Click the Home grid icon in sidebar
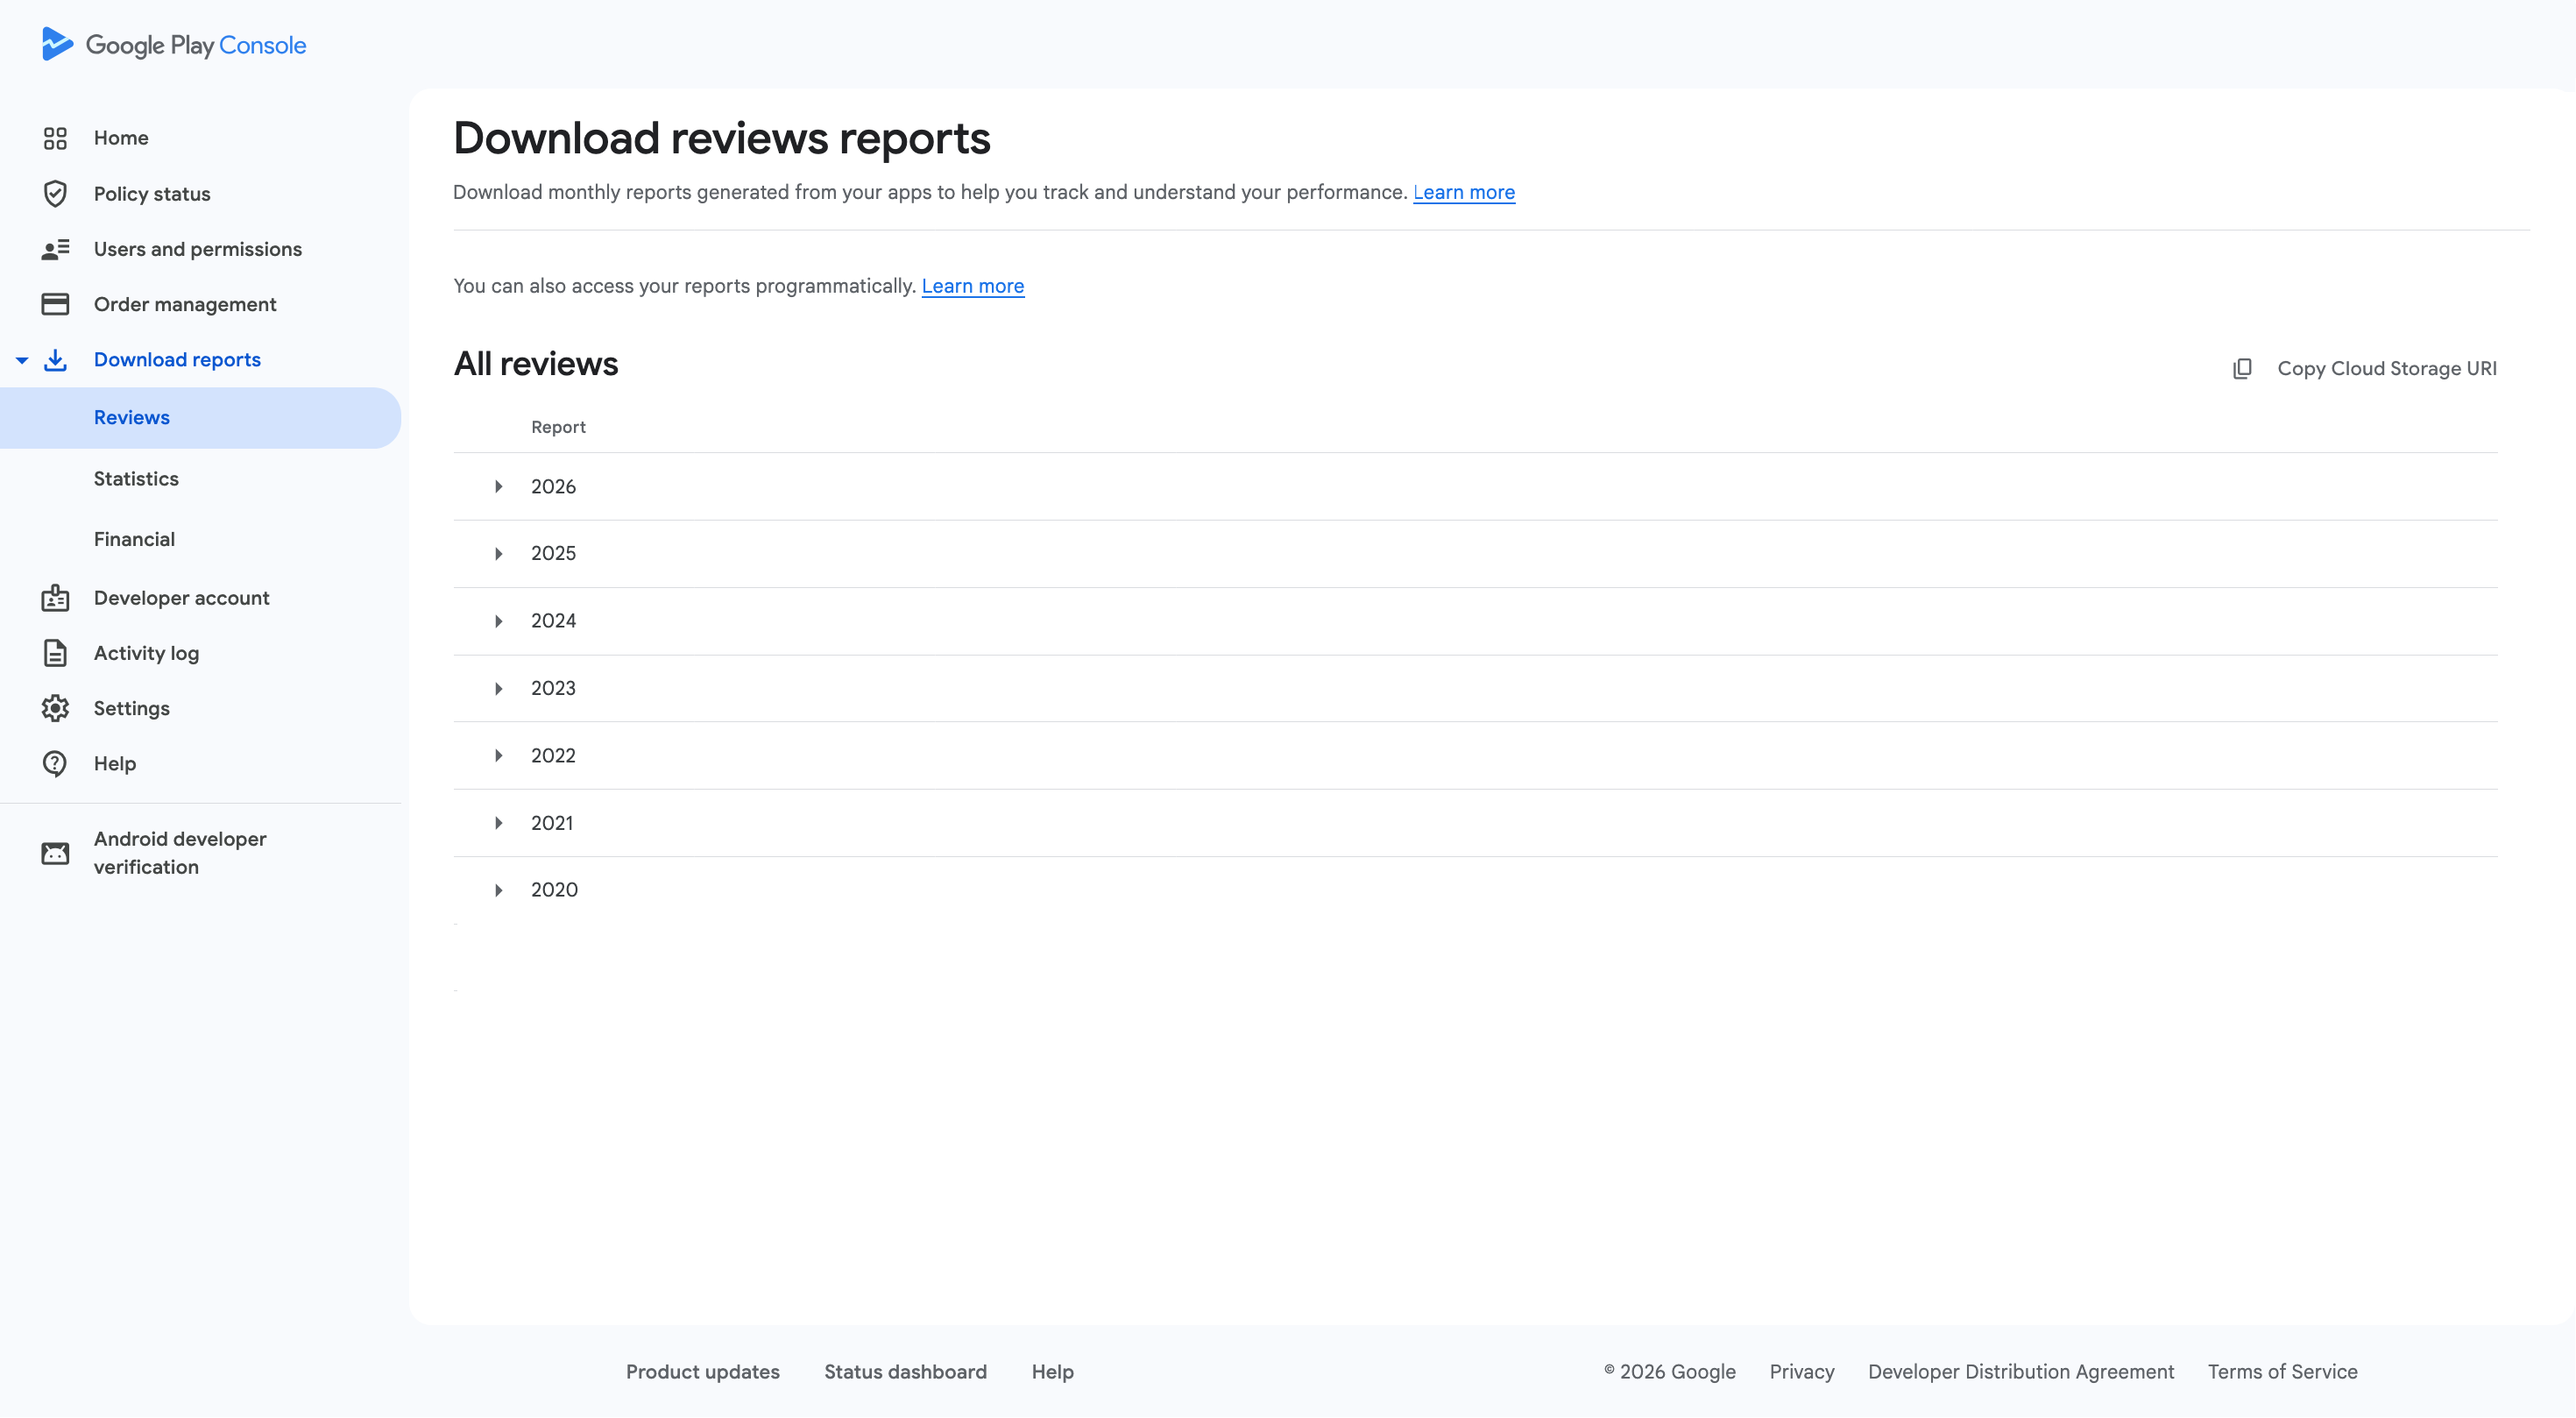 (55, 138)
